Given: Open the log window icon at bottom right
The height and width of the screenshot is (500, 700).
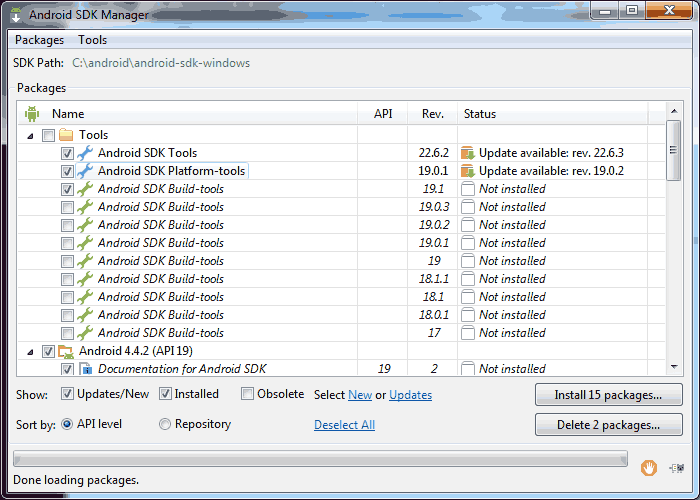Looking at the screenshot, I should click(677, 468).
